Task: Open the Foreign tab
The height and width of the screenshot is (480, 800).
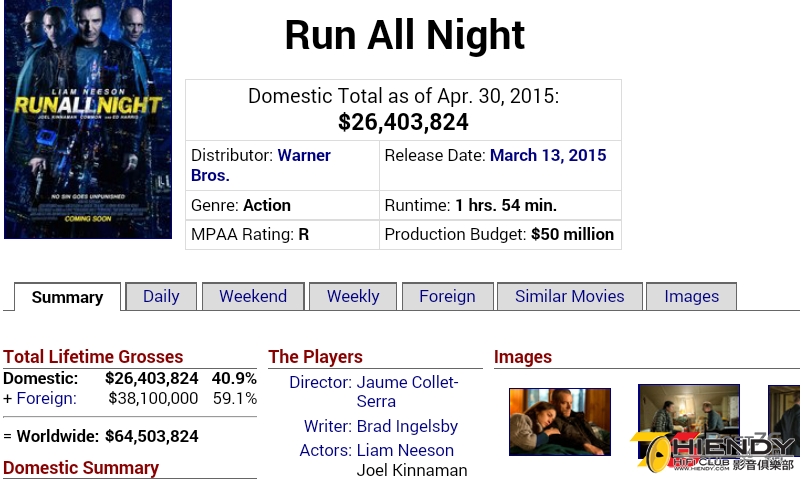Action: coord(447,297)
